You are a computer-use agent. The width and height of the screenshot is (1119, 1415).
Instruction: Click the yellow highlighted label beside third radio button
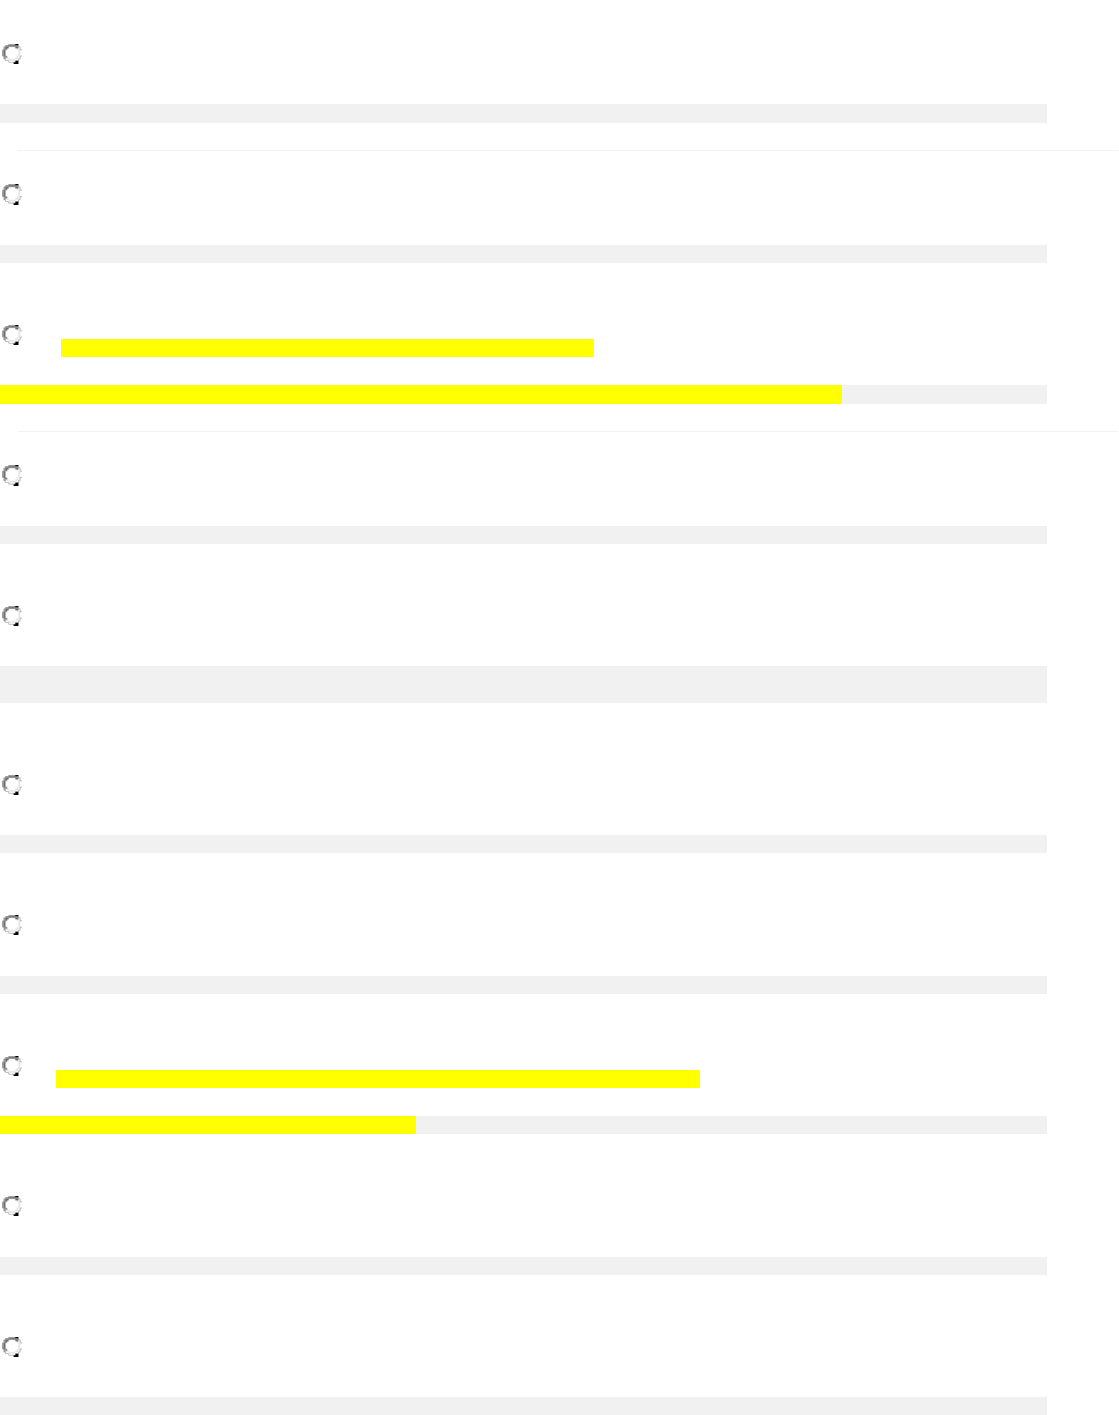tap(327, 348)
